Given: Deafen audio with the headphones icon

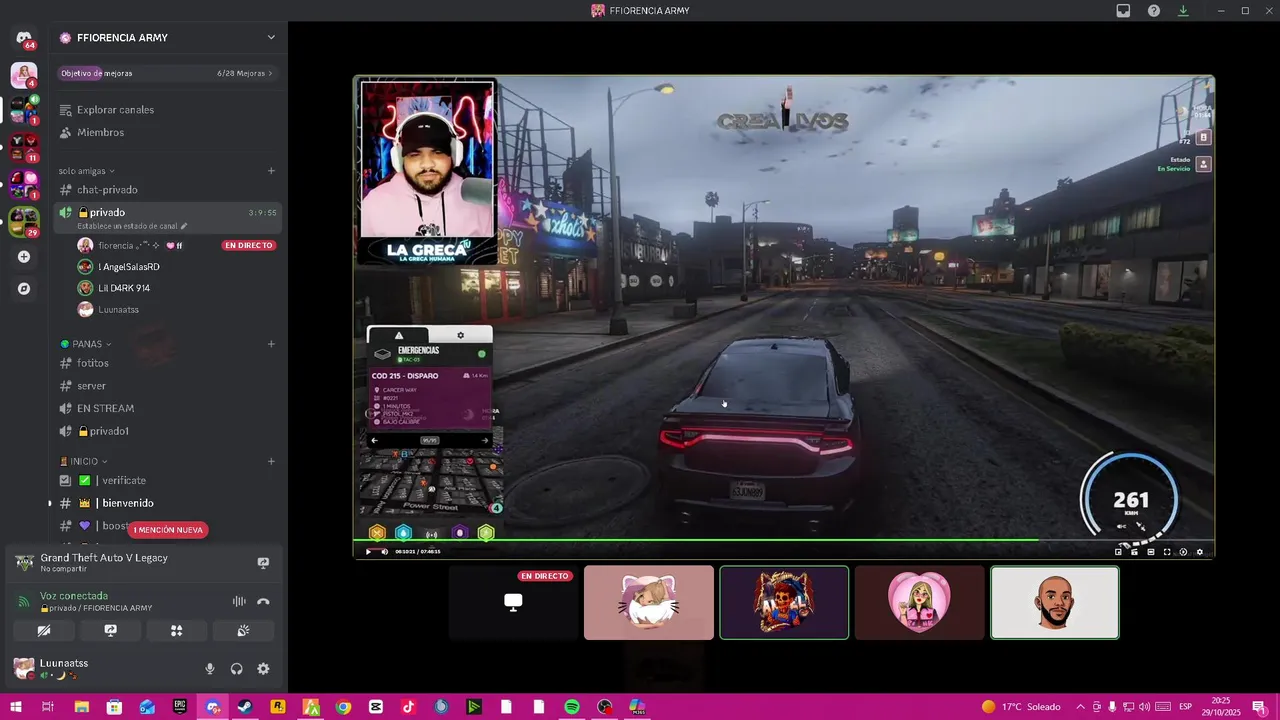Looking at the screenshot, I should click(237, 669).
